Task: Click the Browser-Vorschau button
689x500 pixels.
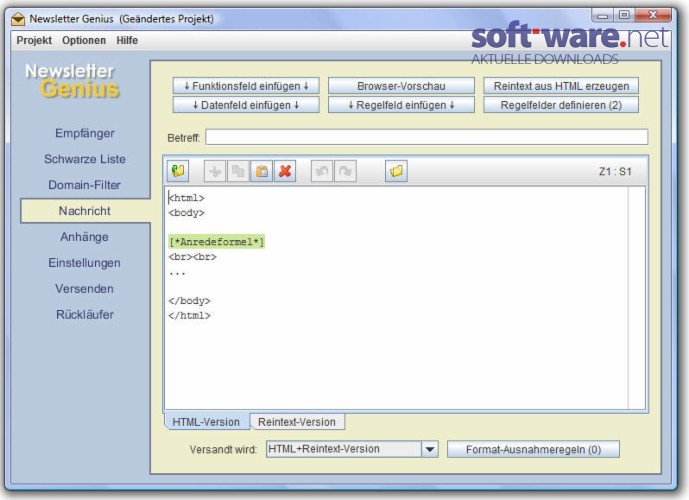Action: pyautogui.click(x=401, y=86)
